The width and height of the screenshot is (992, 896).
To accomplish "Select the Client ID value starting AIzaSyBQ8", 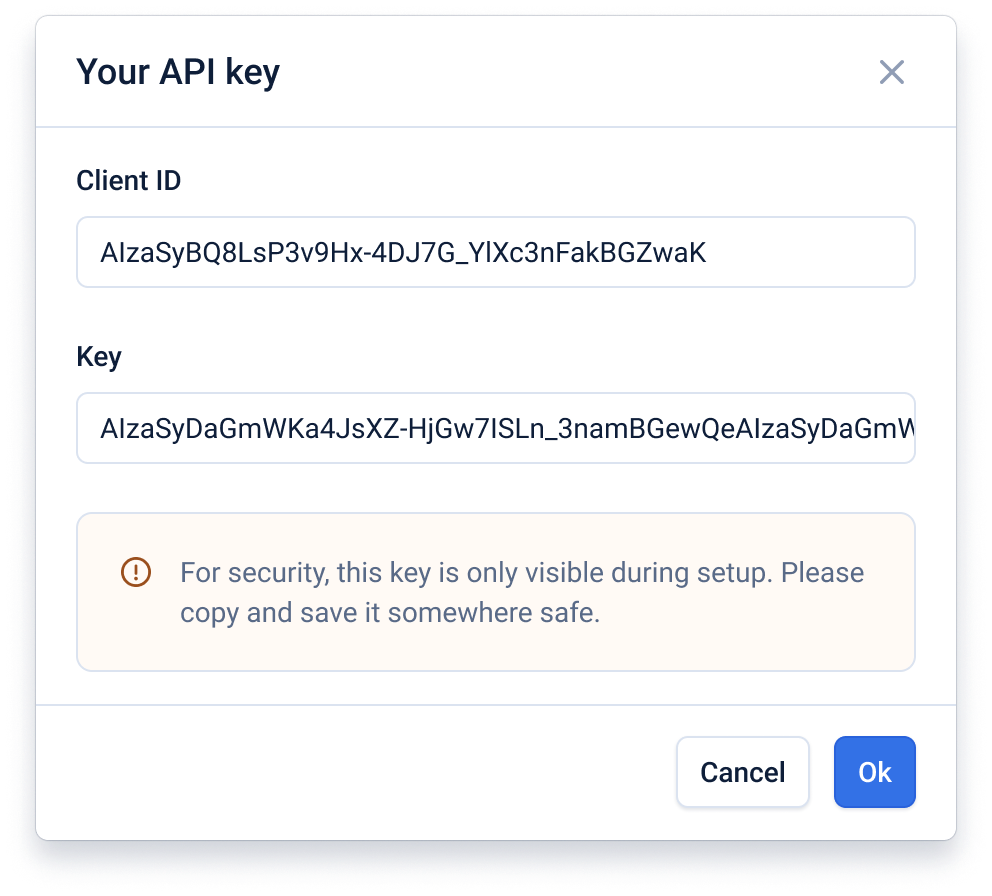I will click(403, 253).
